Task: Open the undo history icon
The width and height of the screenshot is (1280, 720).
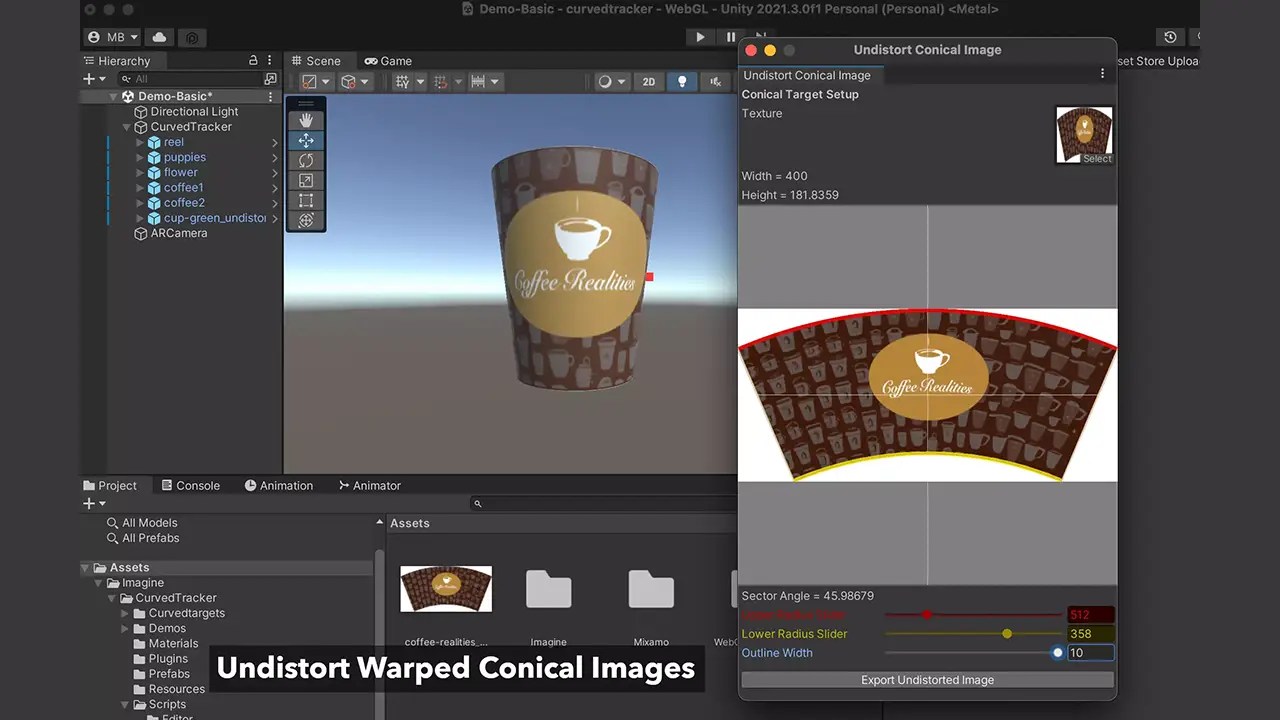Action: (x=1170, y=37)
